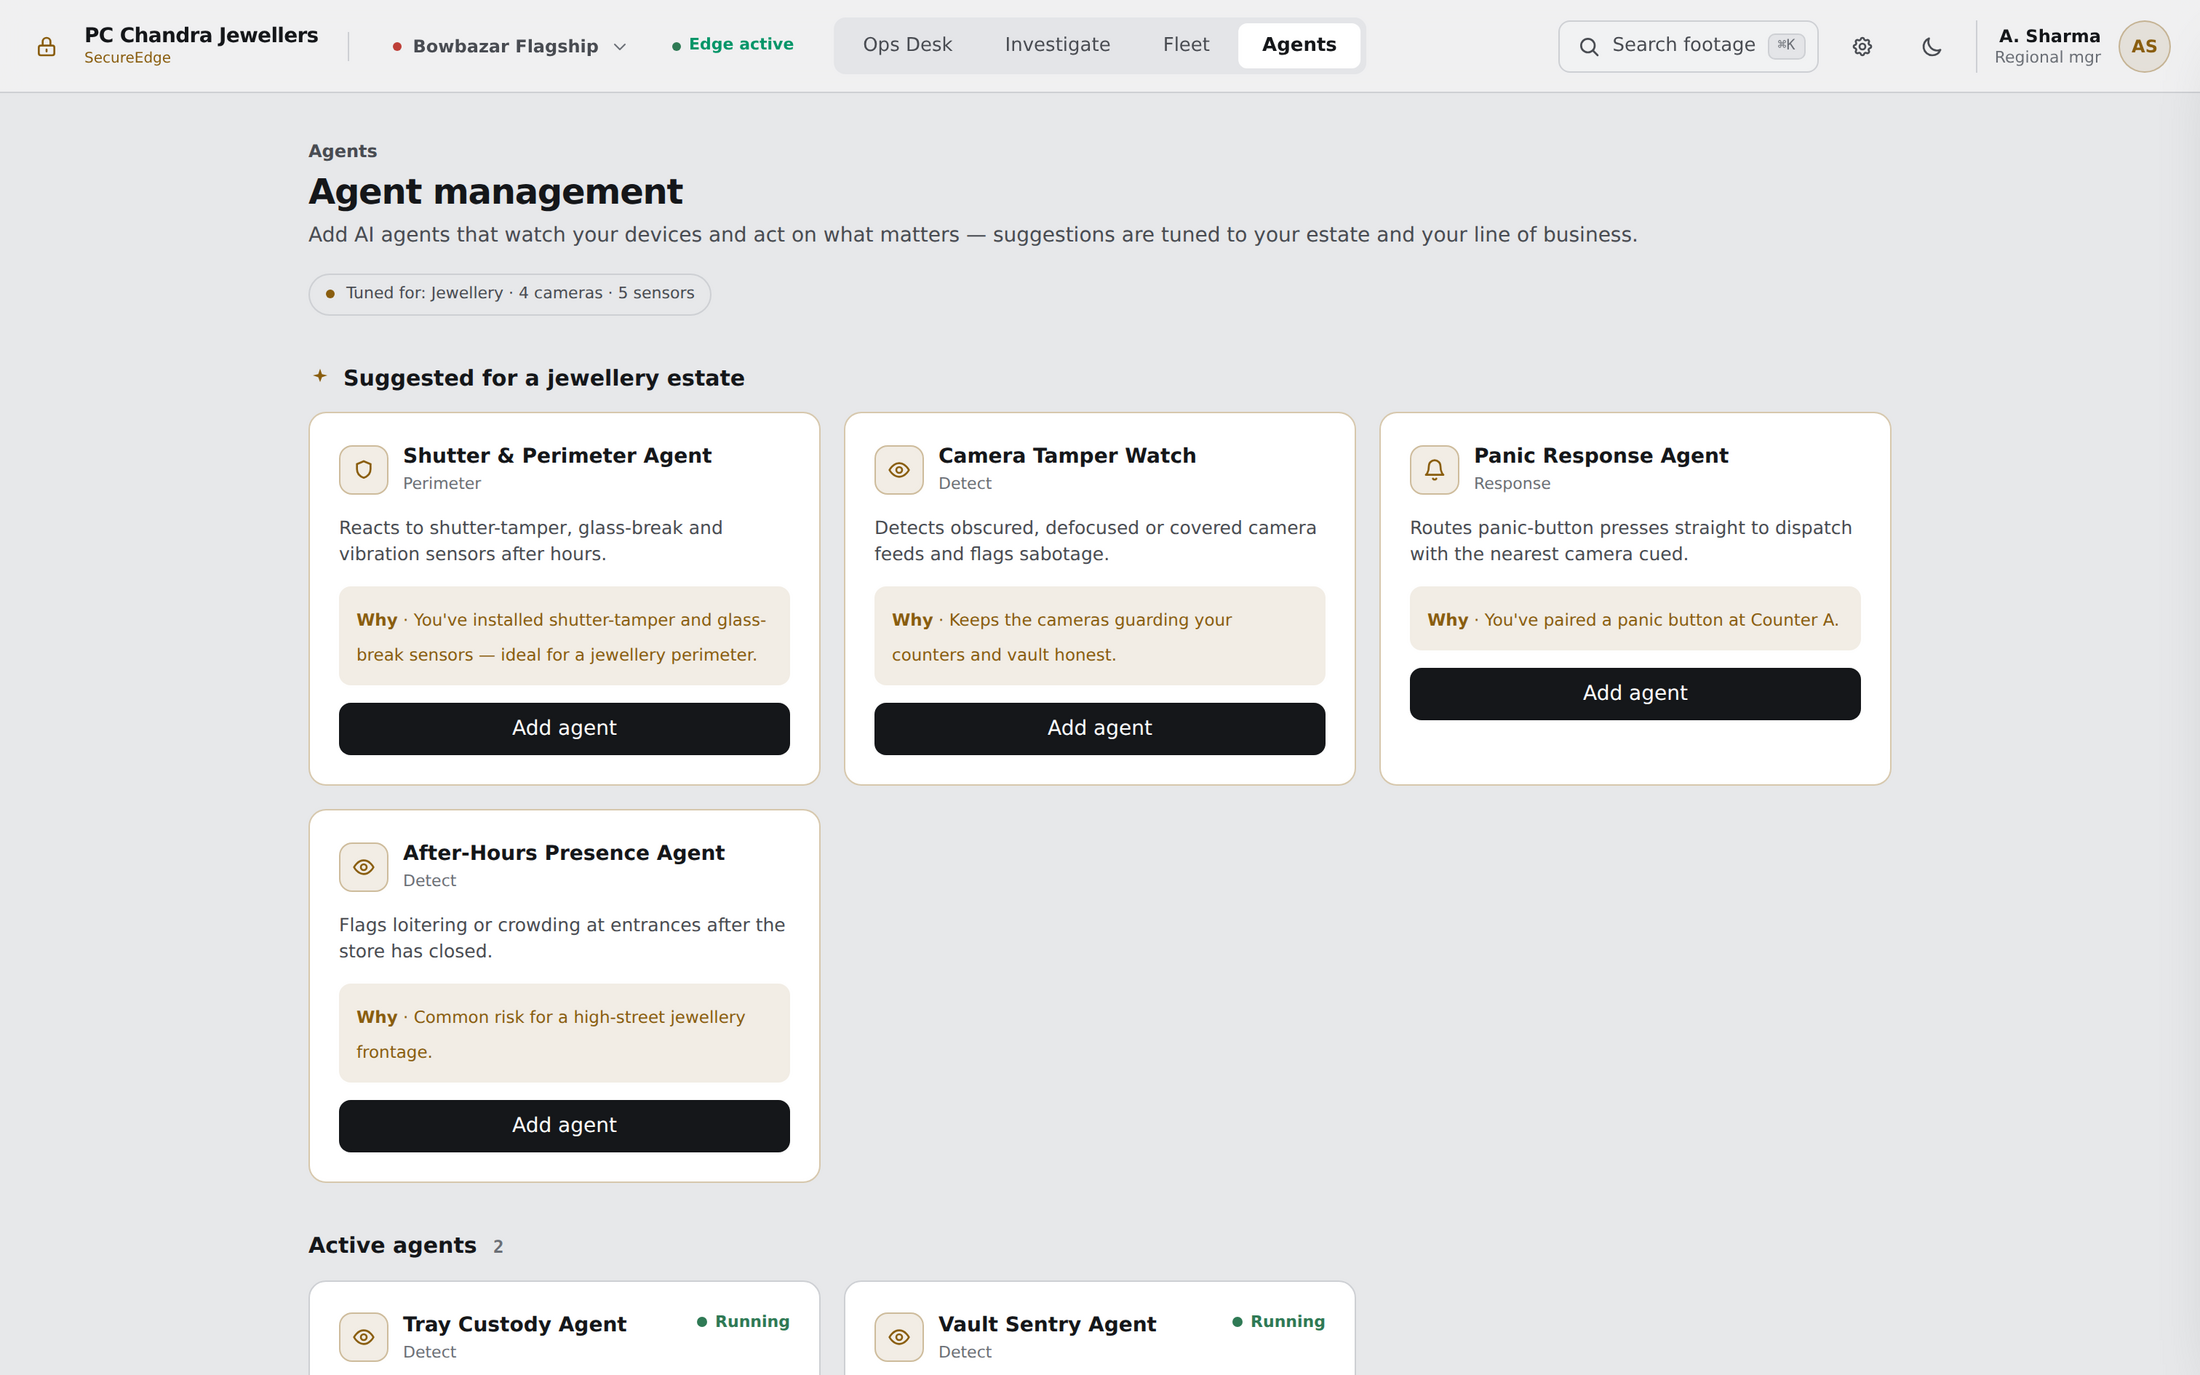Click Camera Tamper Watch eye icon
This screenshot has height=1375, width=2200.
(x=899, y=470)
